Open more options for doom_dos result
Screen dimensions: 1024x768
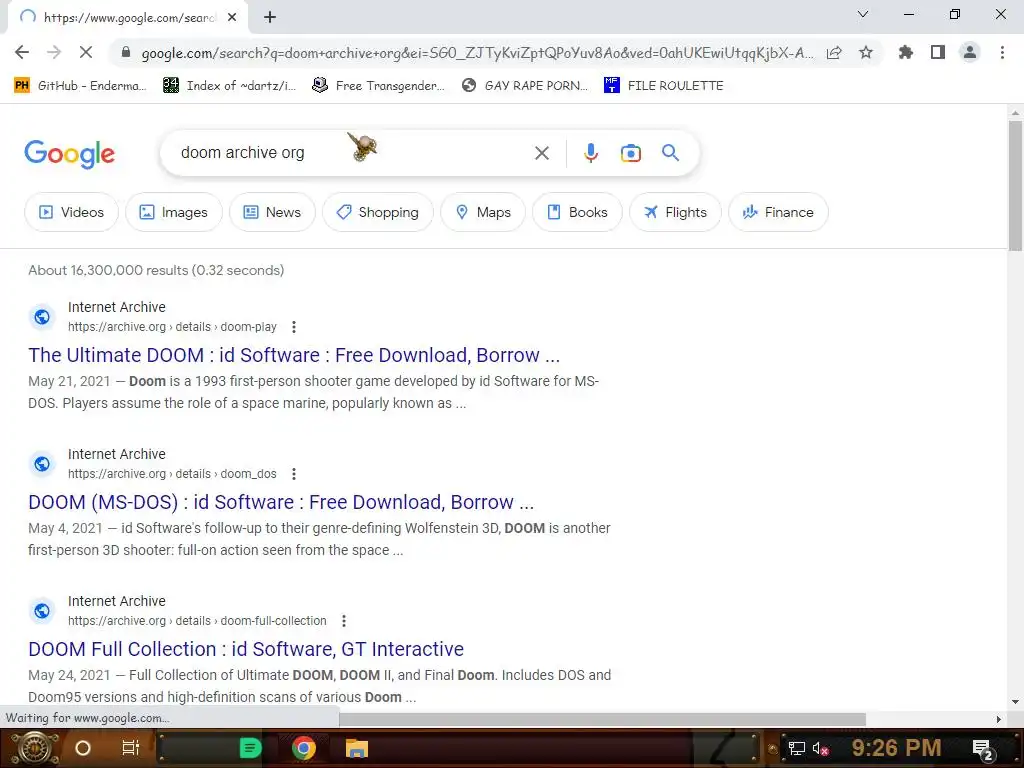294,473
